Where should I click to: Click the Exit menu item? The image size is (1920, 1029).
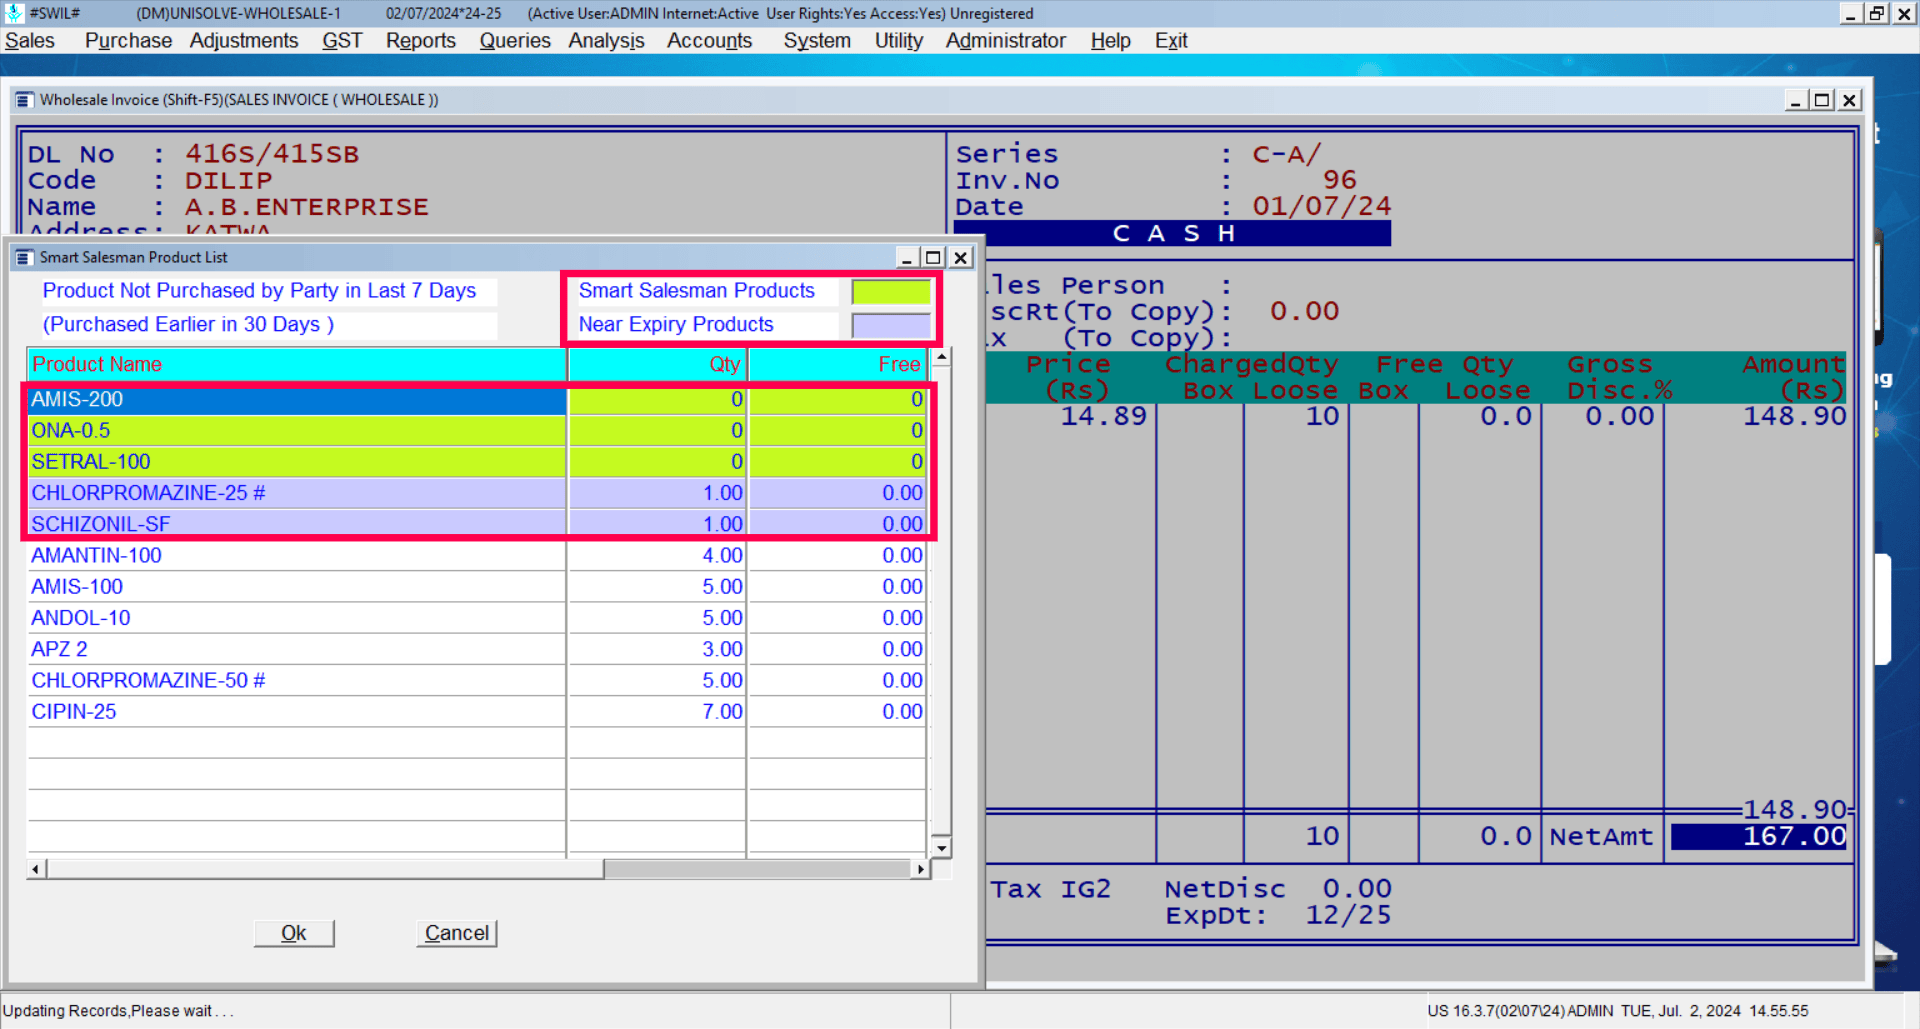coord(1171,41)
